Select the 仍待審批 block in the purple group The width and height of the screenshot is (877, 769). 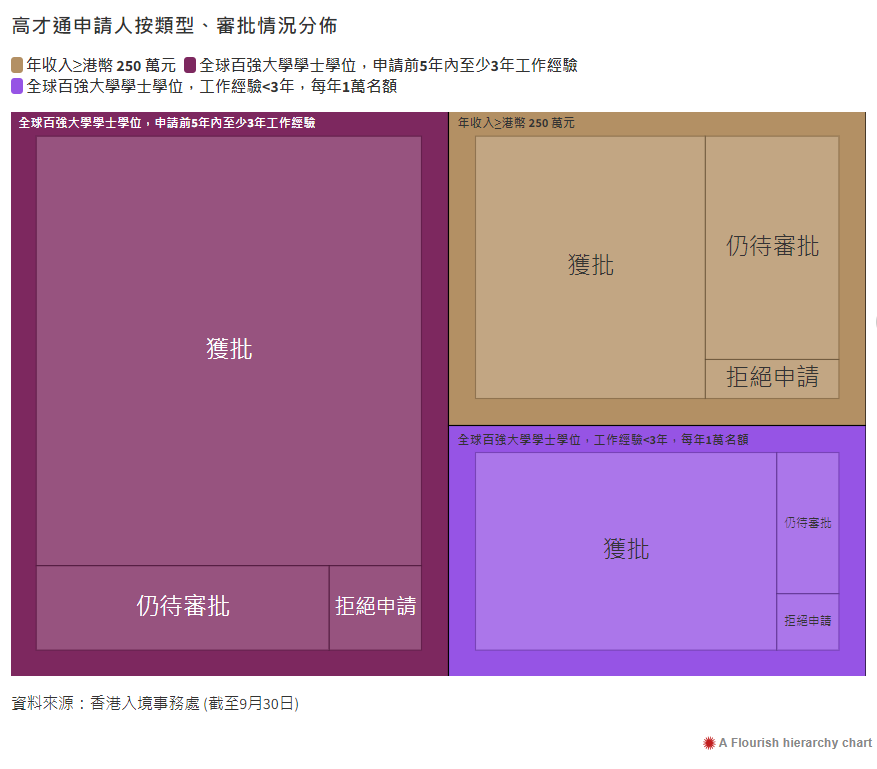(808, 523)
